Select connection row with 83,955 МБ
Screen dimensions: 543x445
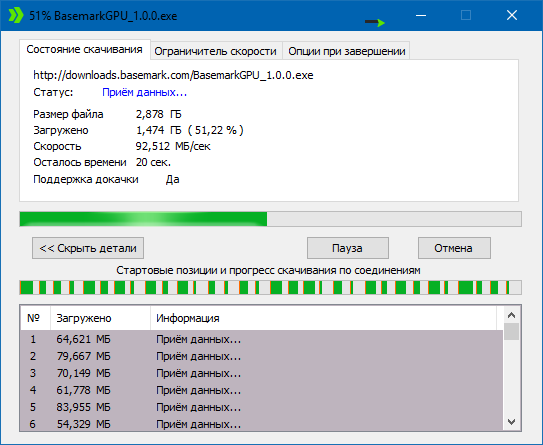[261, 407]
